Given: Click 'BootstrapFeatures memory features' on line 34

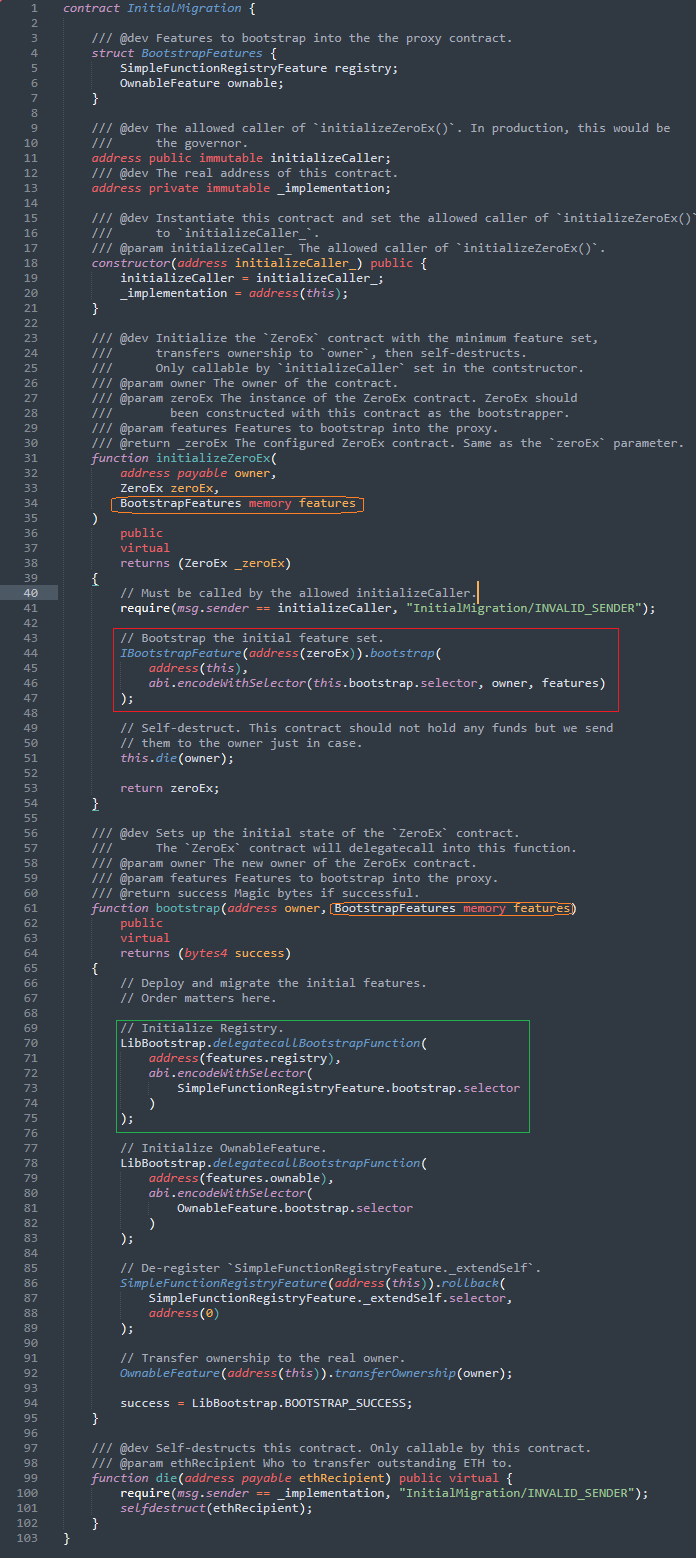Looking at the screenshot, I should point(238,503).
